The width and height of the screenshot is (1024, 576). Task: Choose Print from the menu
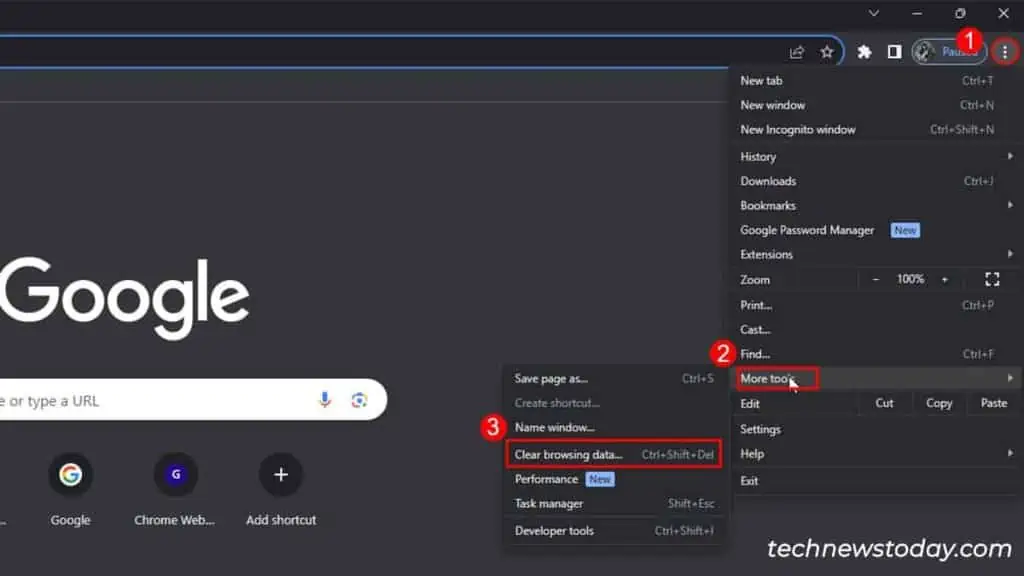tap(875, 306)
